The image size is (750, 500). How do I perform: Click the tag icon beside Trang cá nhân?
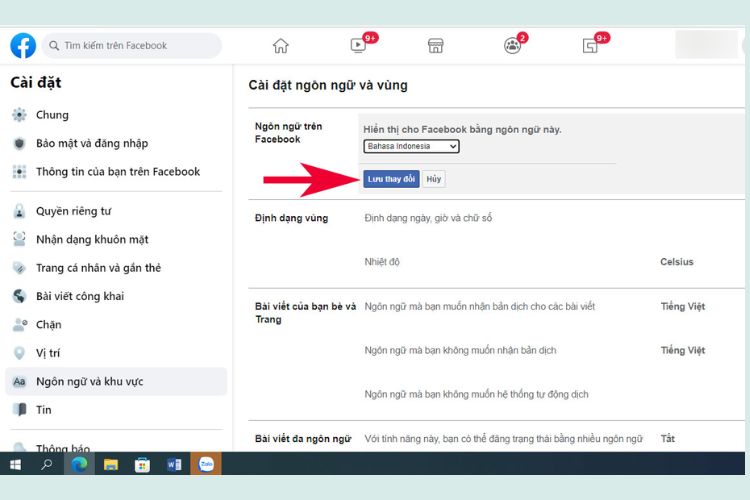[19, 268]
